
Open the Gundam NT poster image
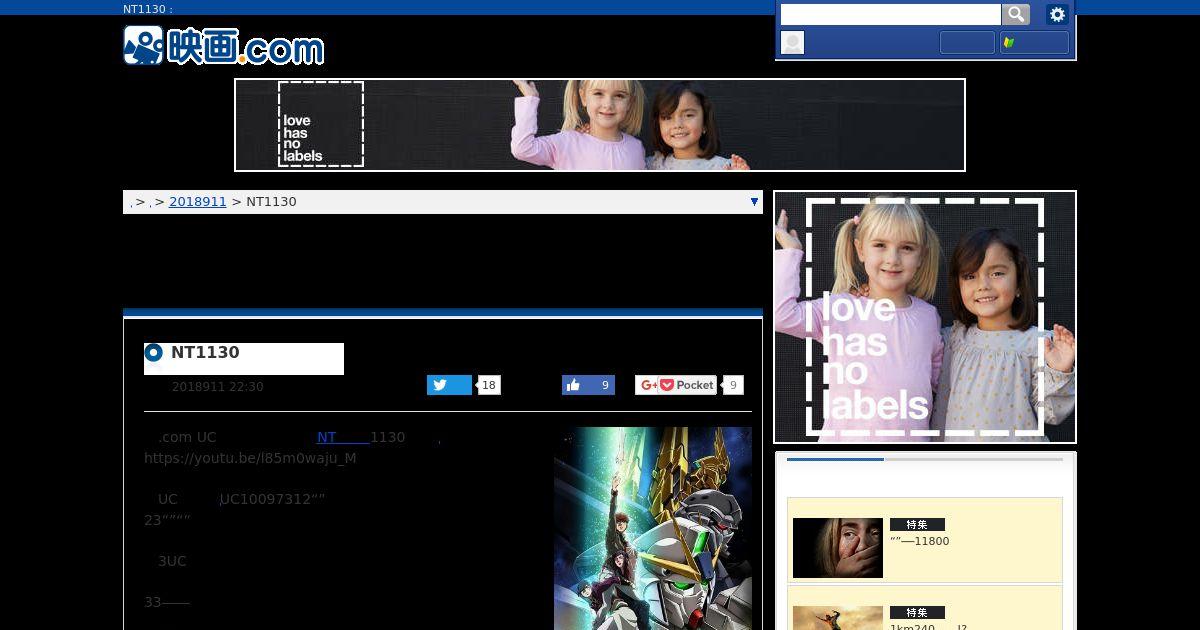click(653, 528)
